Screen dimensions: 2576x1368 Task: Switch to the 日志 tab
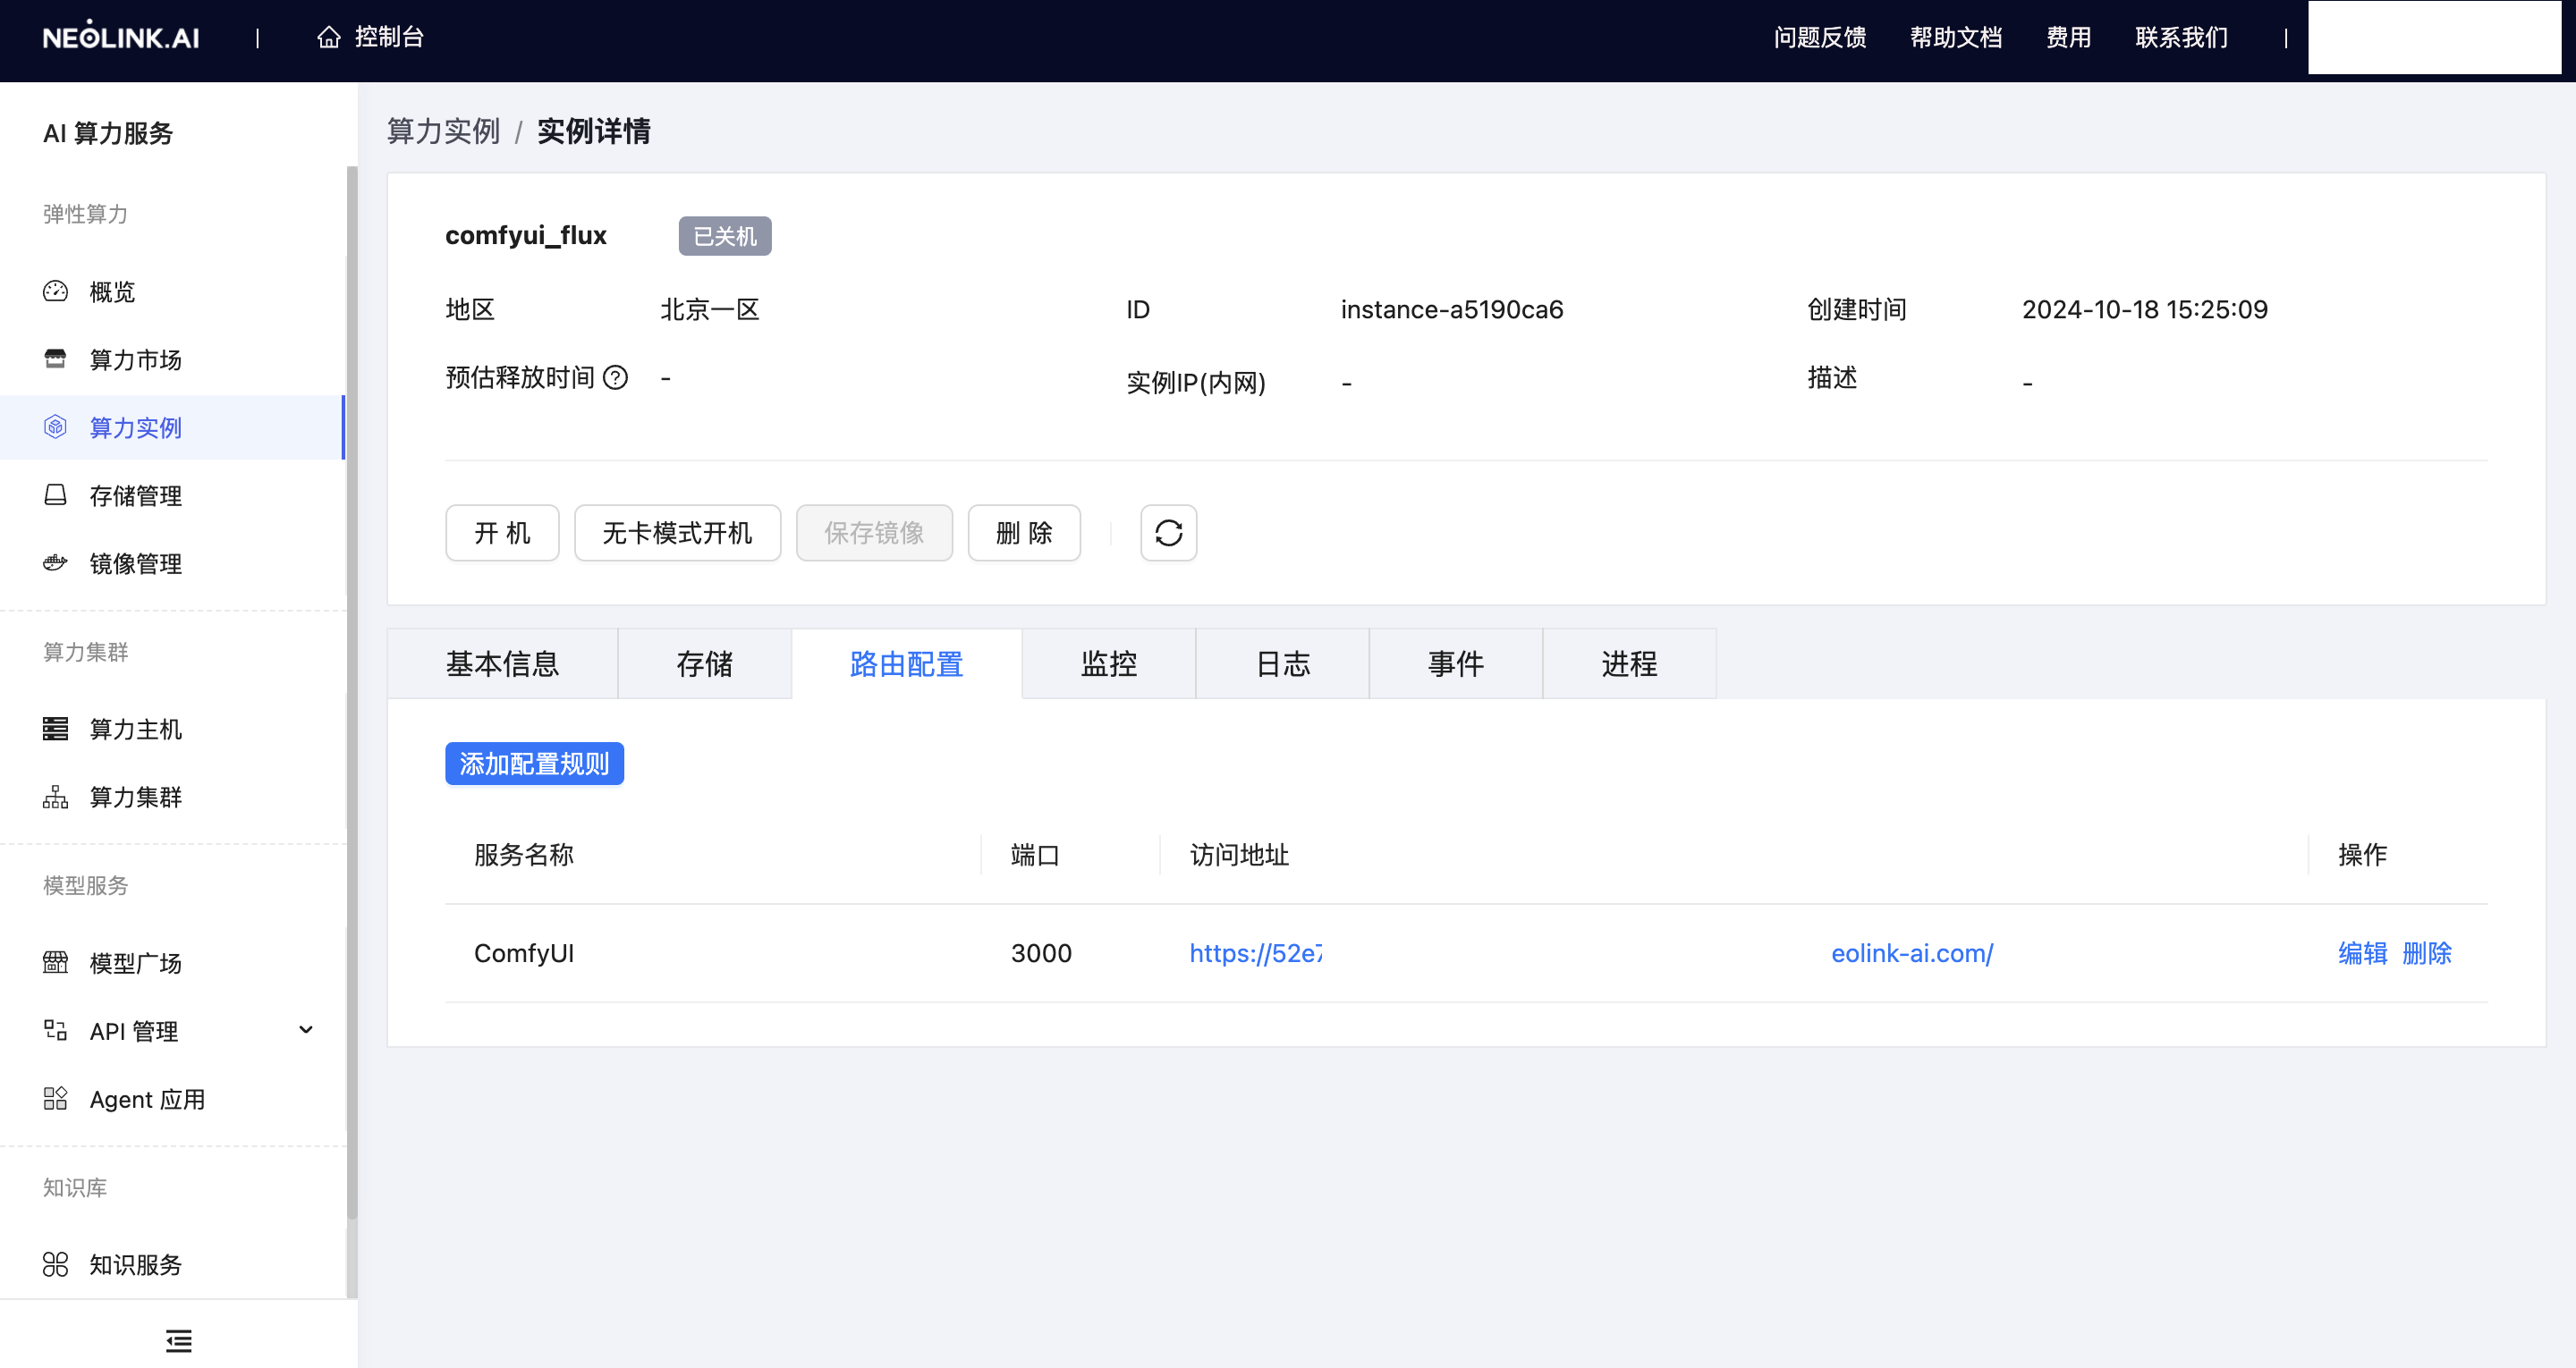[x=1283, y=664]
